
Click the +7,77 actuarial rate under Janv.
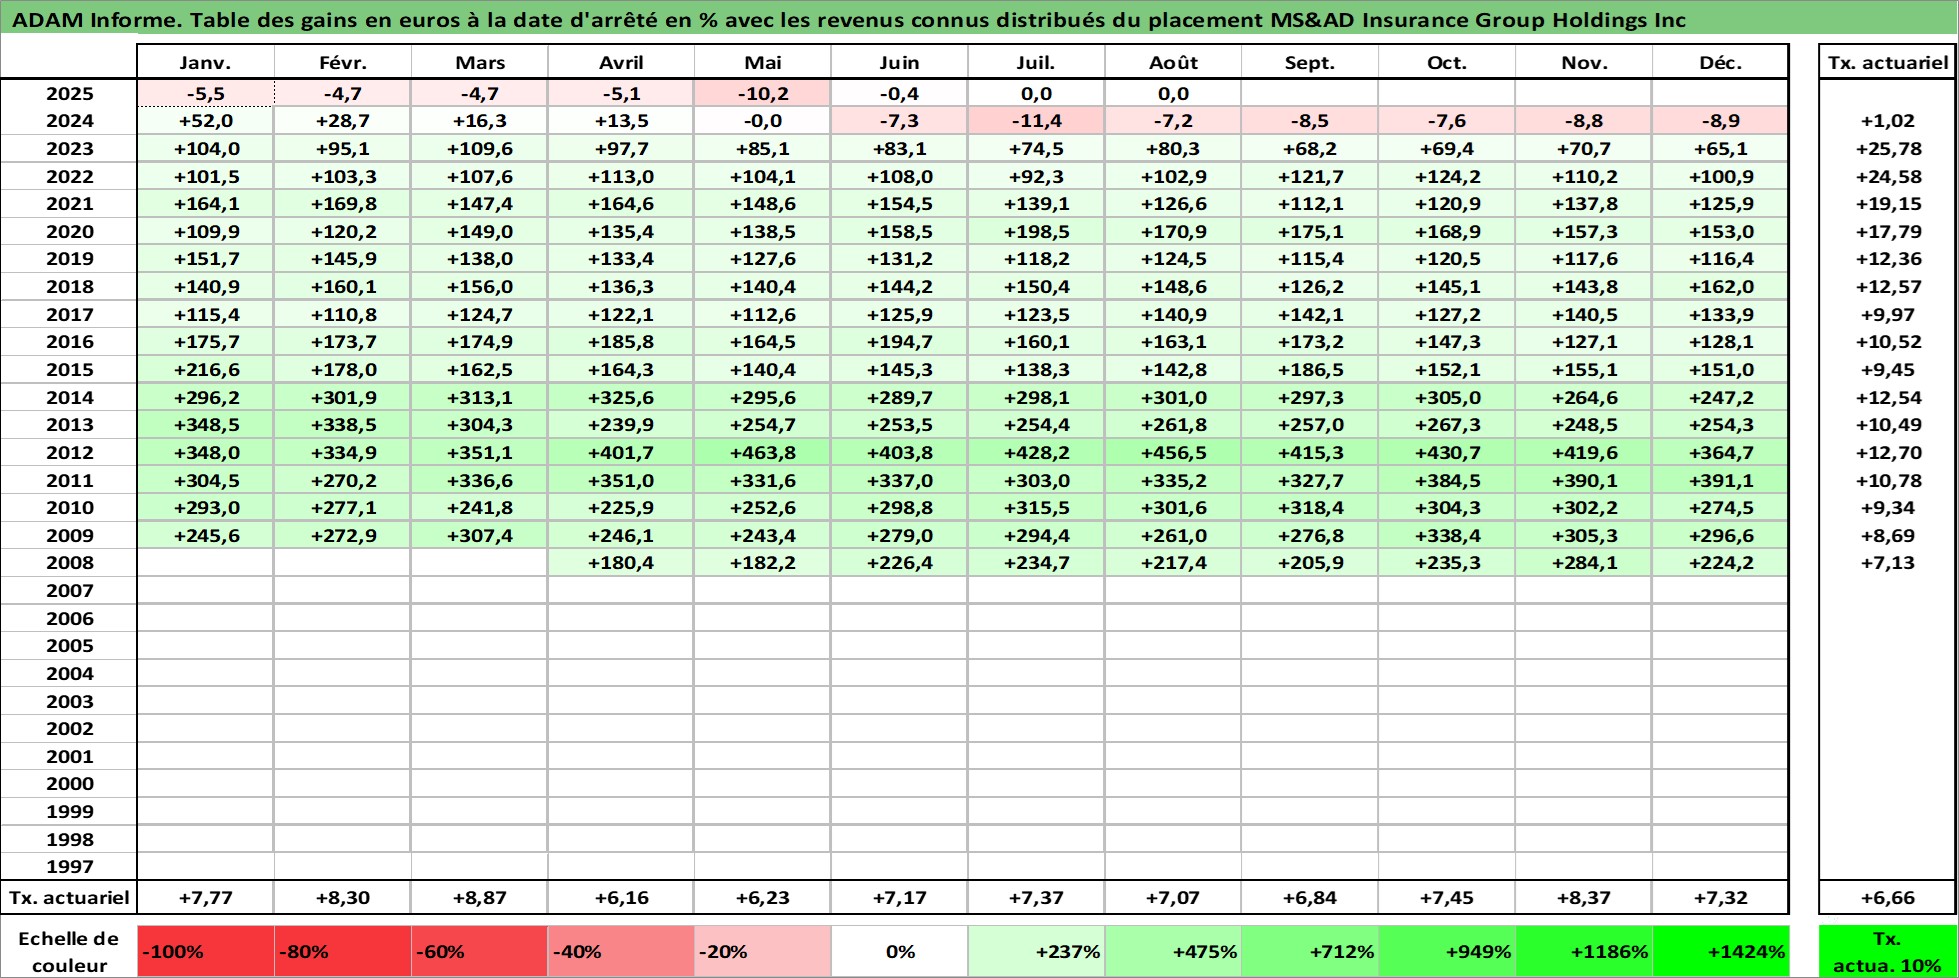click(x=205, y=898)
